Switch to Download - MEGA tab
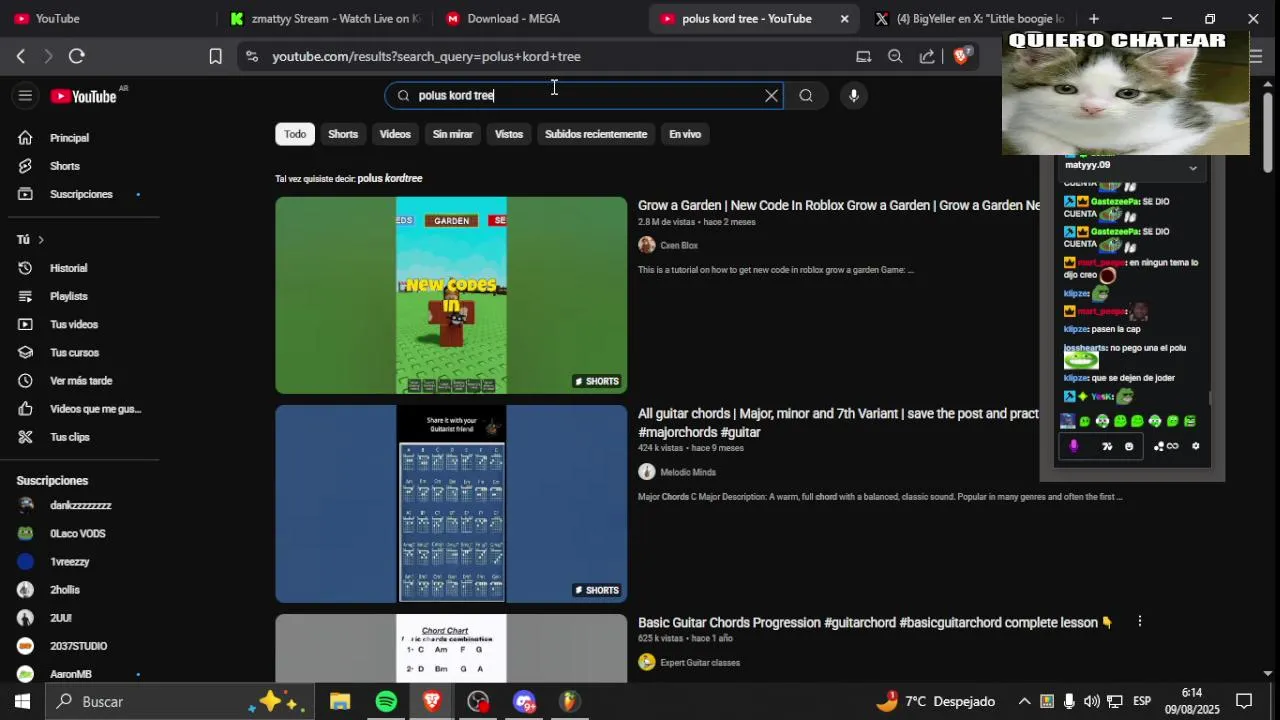 coord(513,19)
